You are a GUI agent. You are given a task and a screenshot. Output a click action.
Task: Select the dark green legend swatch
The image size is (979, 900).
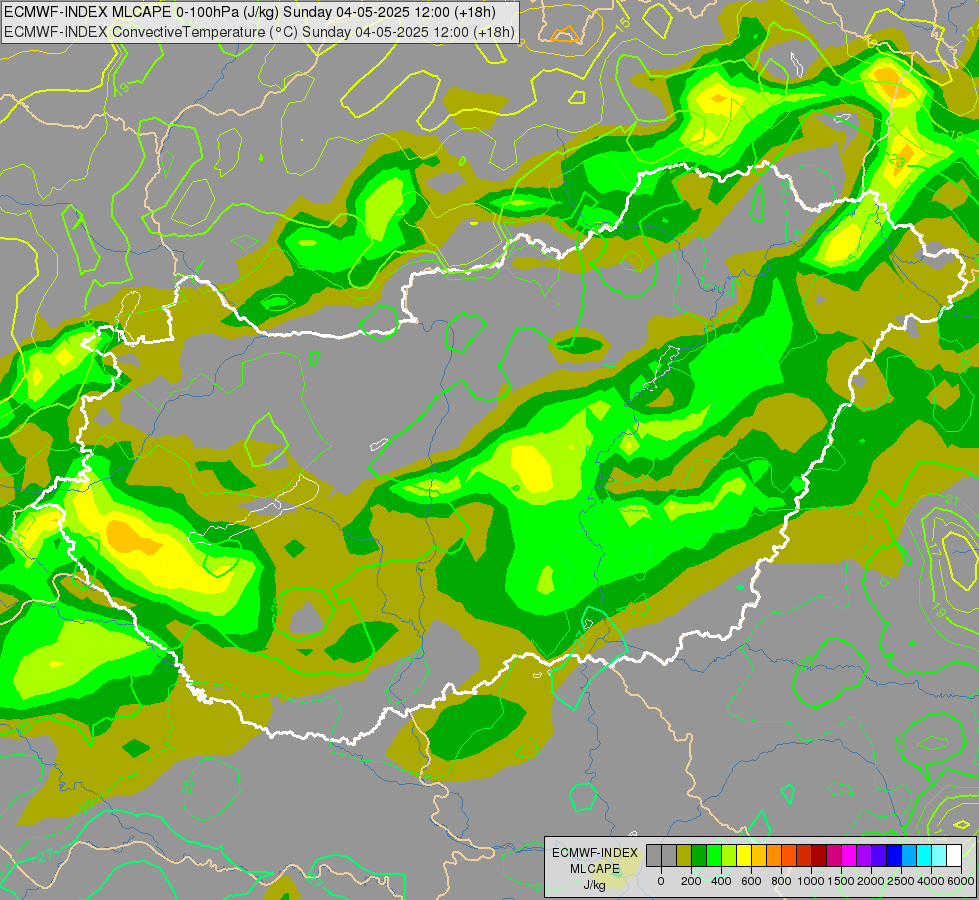click(699, 856)
